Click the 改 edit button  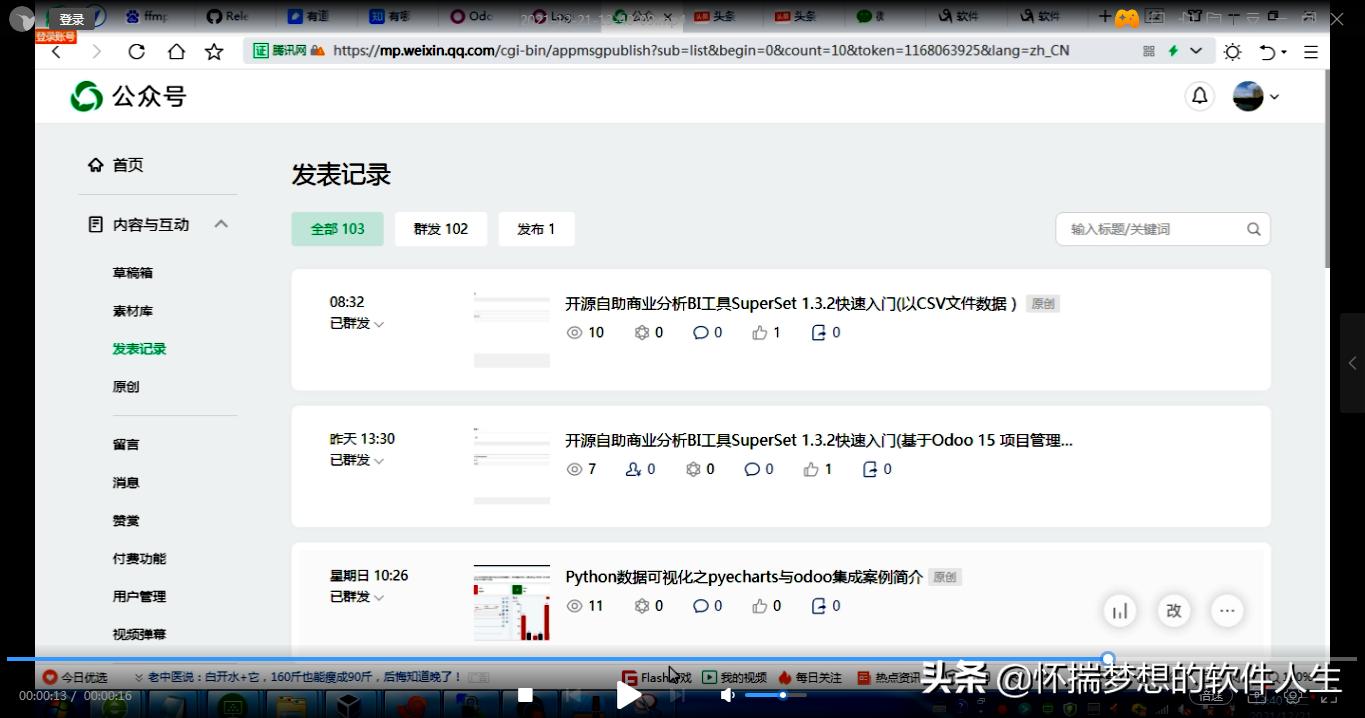click(x=1173, y=610)
